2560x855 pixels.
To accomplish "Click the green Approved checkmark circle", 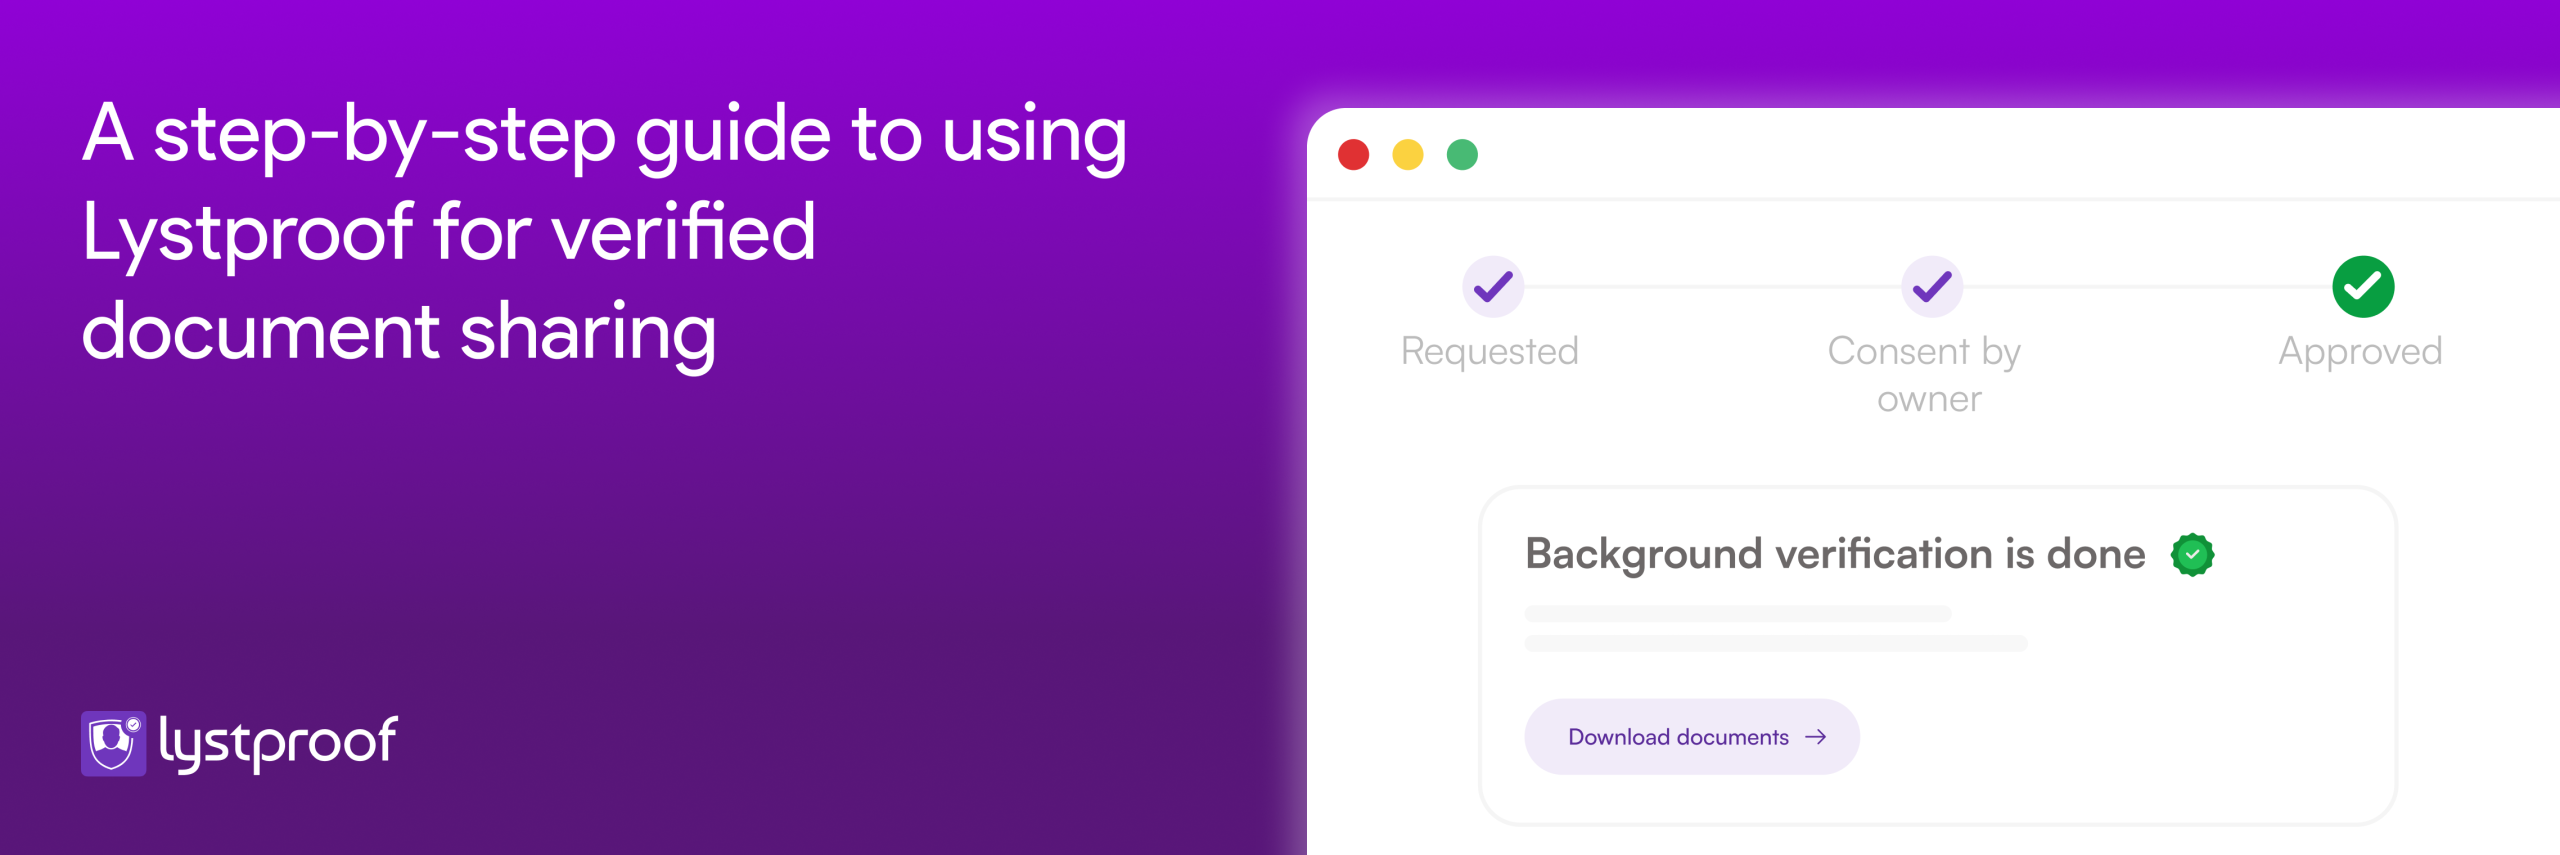I will [2362, 287].
